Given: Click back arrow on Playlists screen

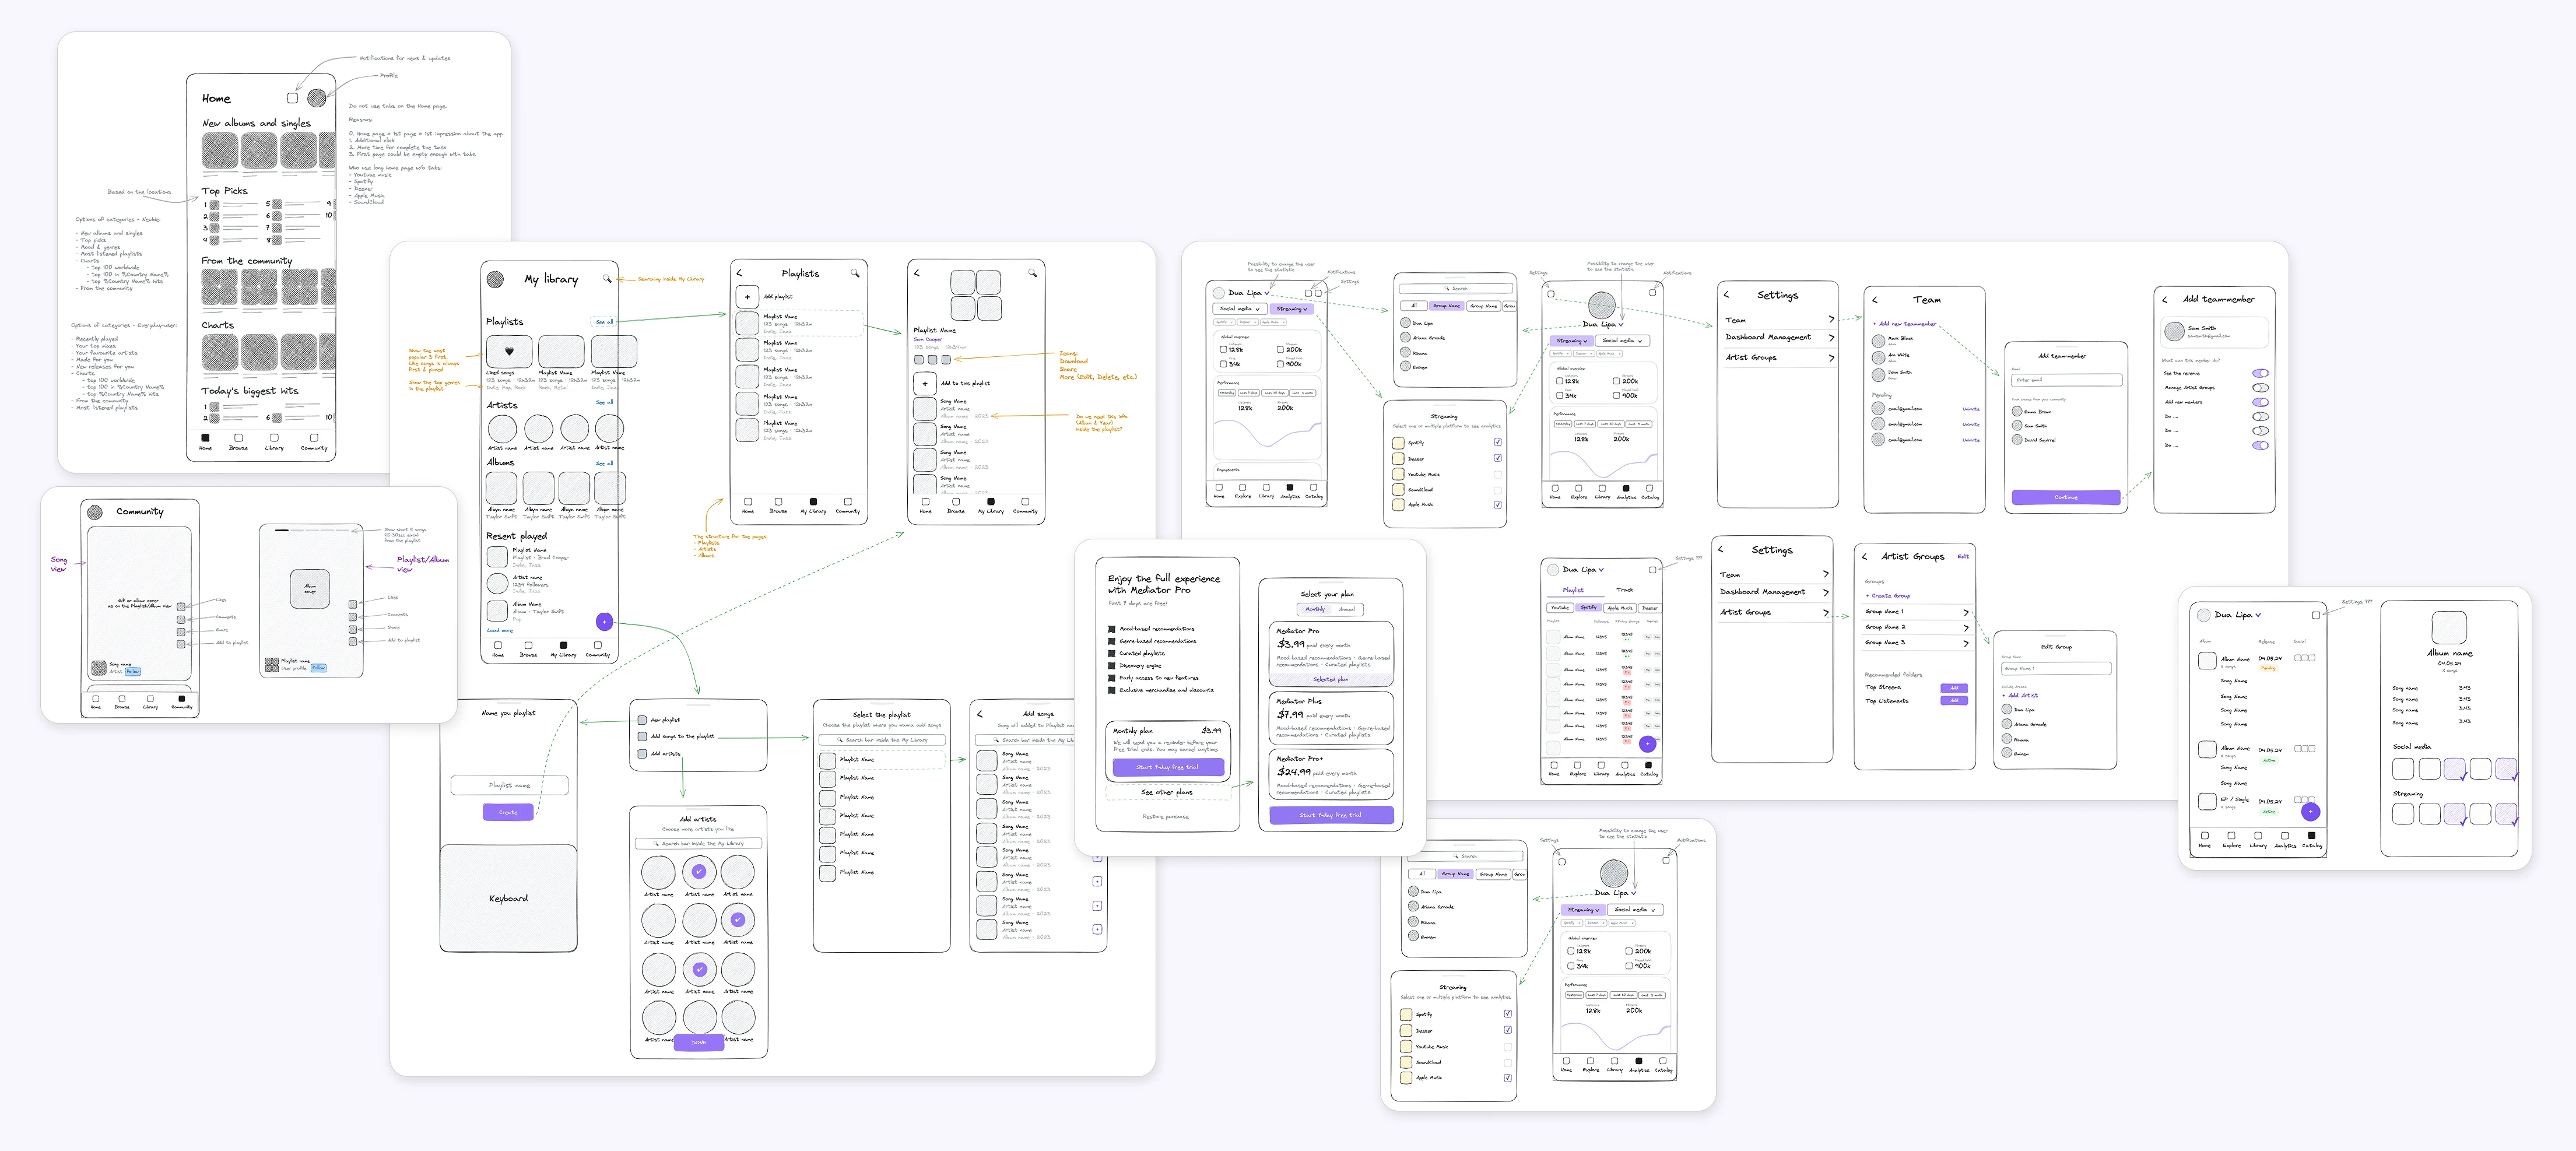Looking at the screenshot, I should coord(739,273).
